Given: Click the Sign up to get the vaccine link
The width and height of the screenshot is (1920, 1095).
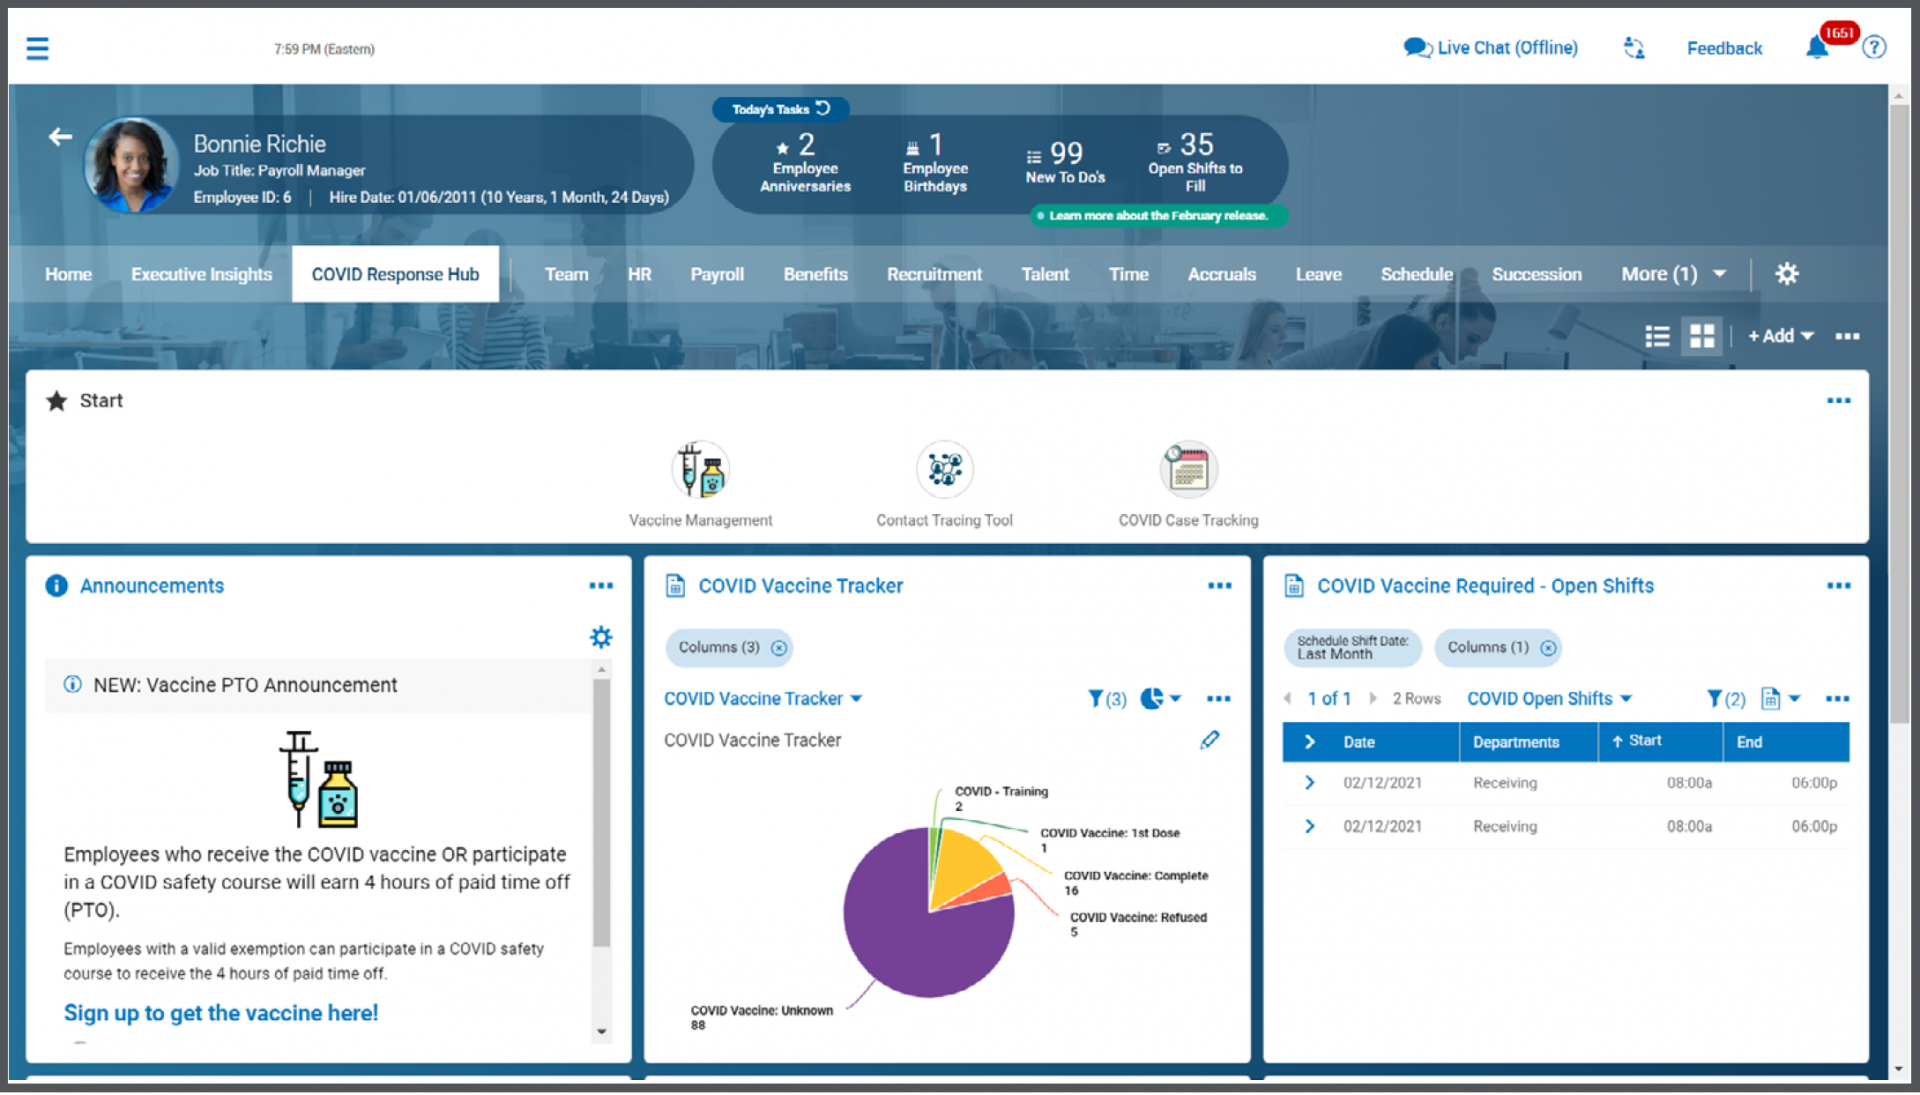Looking at the screenshot, I should pos(220,1013).
